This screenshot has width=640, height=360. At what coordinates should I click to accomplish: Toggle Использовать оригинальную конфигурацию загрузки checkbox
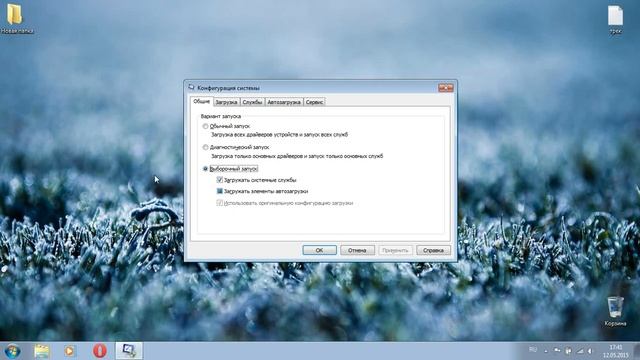click(x=220, y=203)
